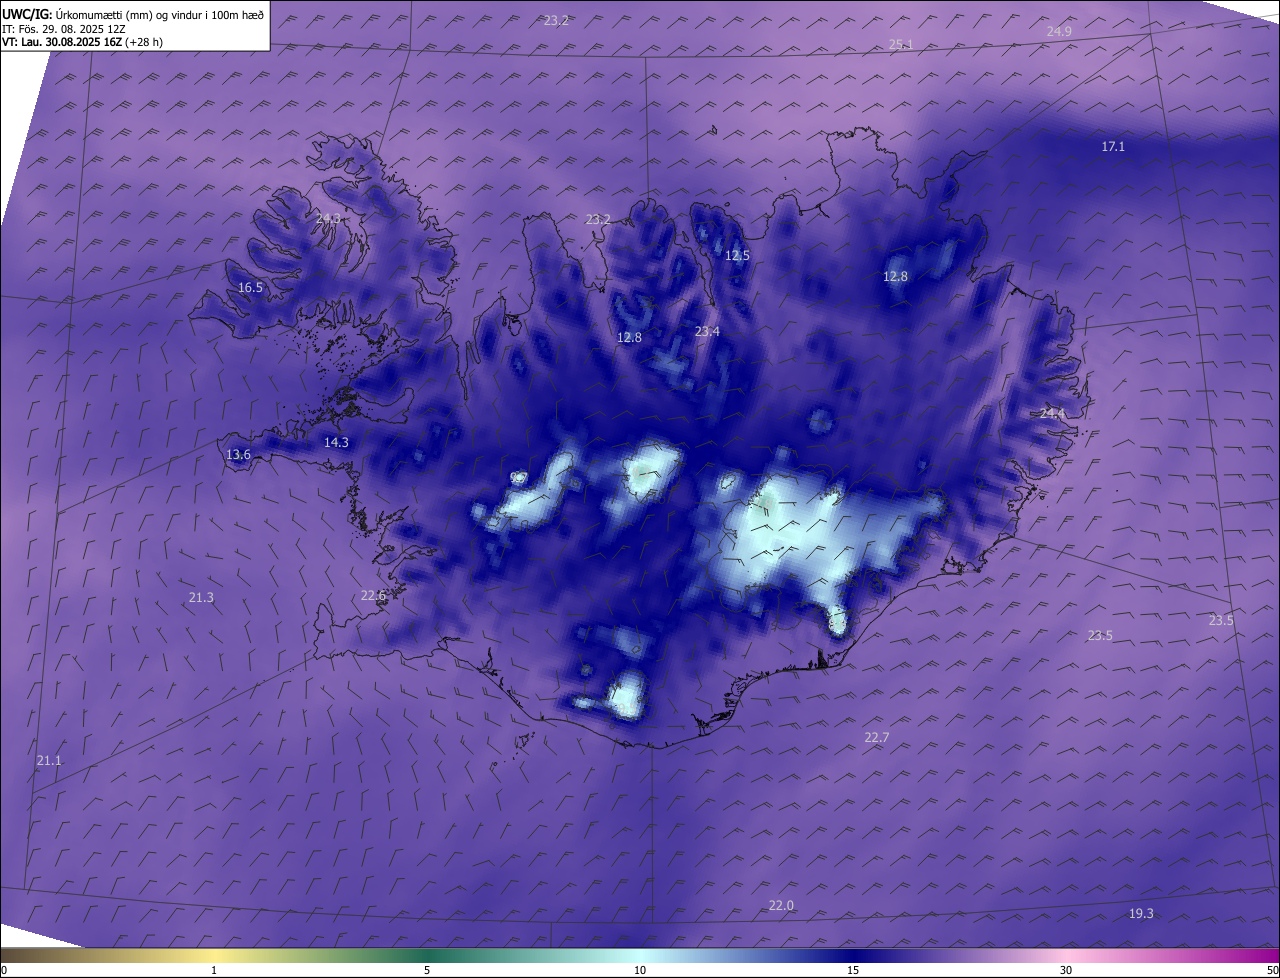
Task: Click the title line "UWC/IG: Úrkomumætti (mm) og vindur"
Action: point(133,15)
